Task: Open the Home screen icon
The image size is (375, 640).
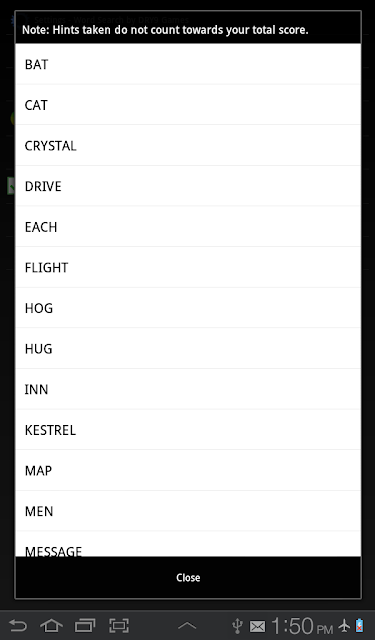Action: tap(51, 625)
